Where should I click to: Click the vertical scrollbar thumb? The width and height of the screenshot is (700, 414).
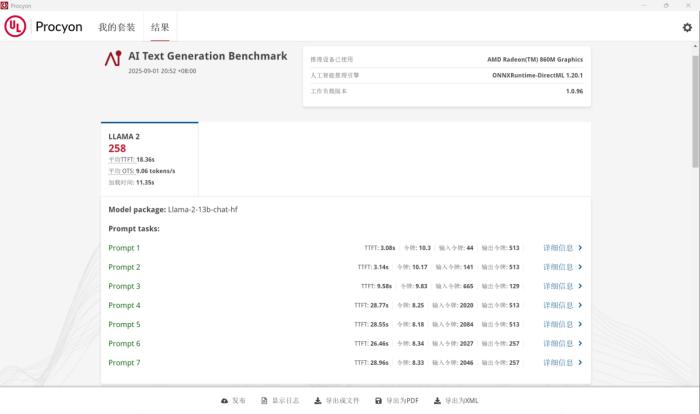(696, 112)
